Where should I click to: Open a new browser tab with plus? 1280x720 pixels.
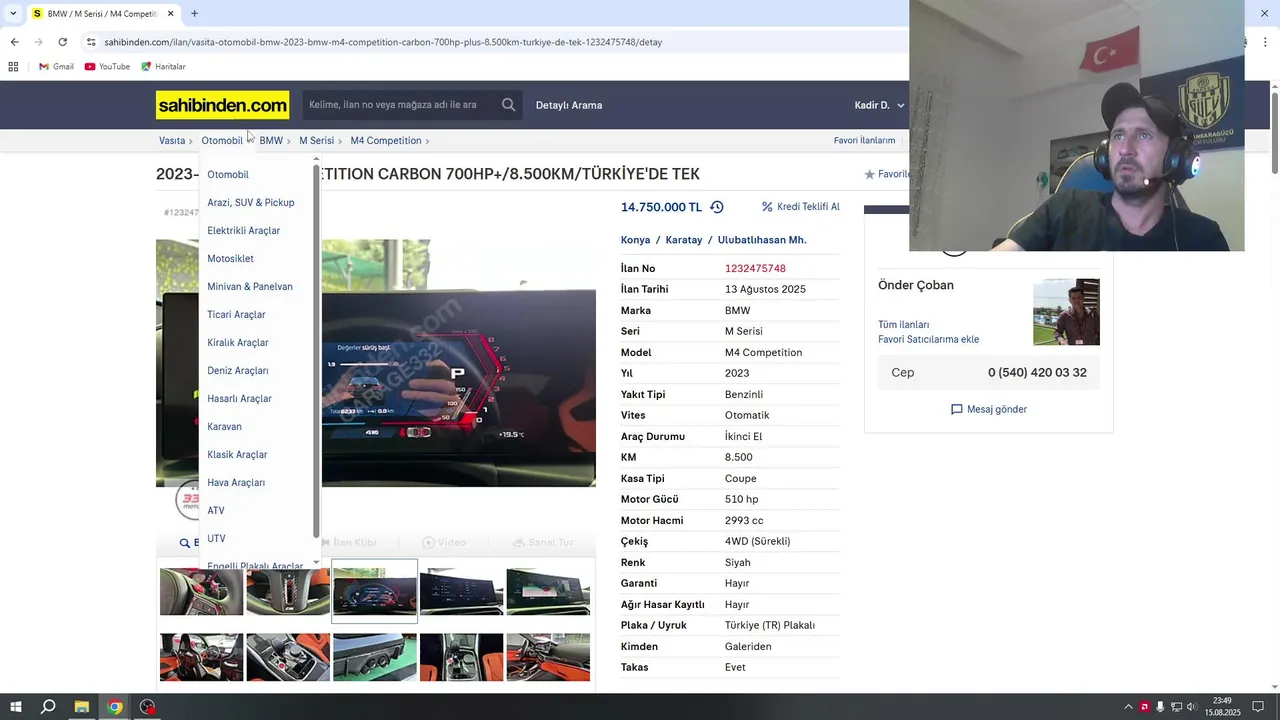(x=194, y=14)
